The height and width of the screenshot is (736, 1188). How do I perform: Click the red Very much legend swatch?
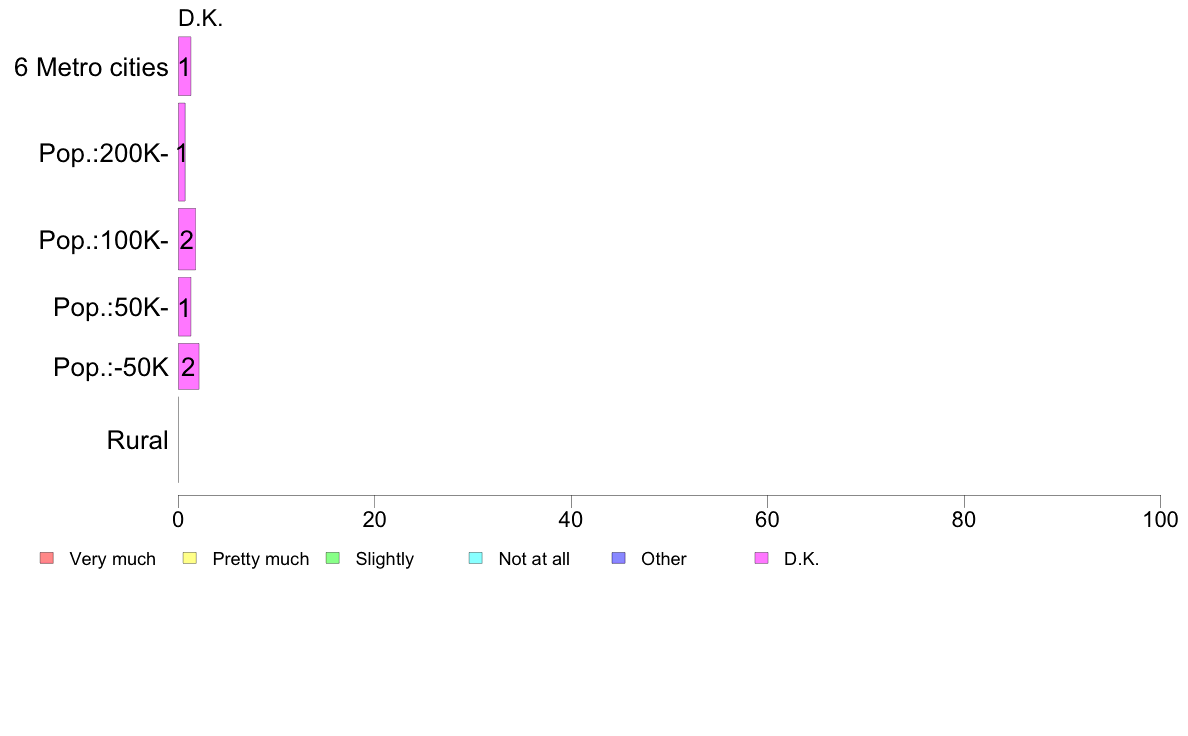47,559
